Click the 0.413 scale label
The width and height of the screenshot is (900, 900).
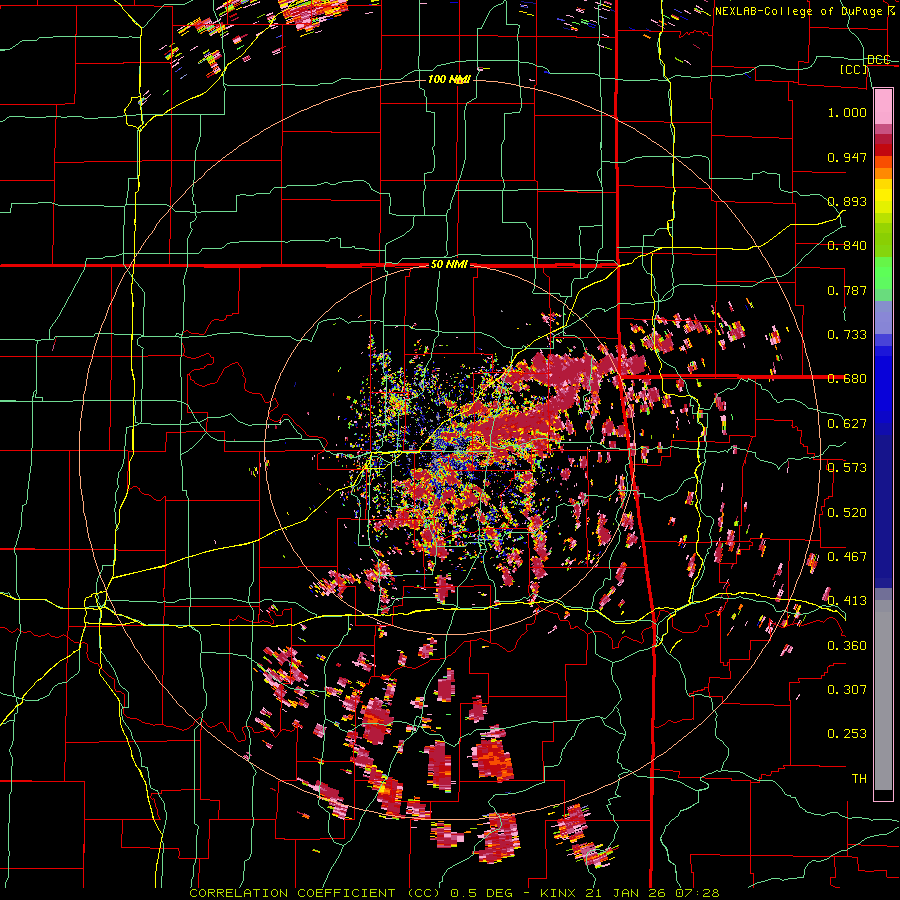[847, 601]
